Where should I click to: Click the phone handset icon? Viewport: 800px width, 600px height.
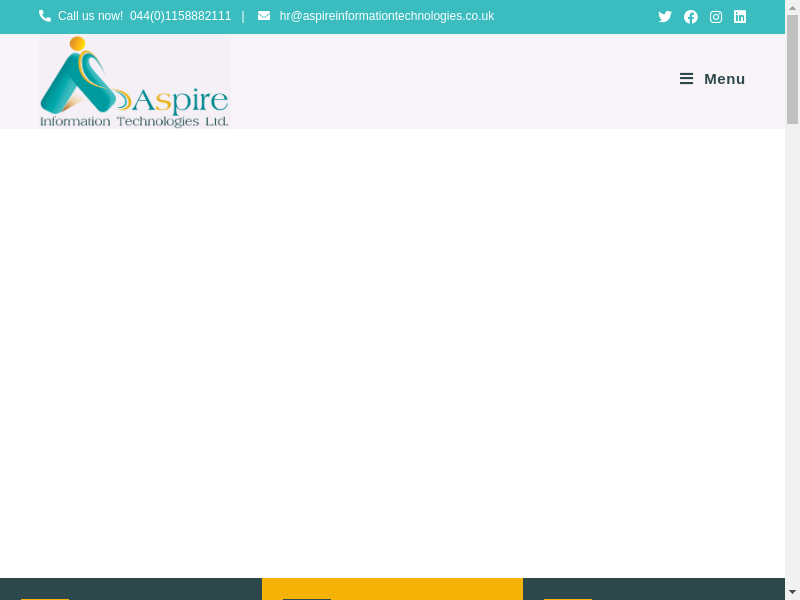click(x=45, y=16)
